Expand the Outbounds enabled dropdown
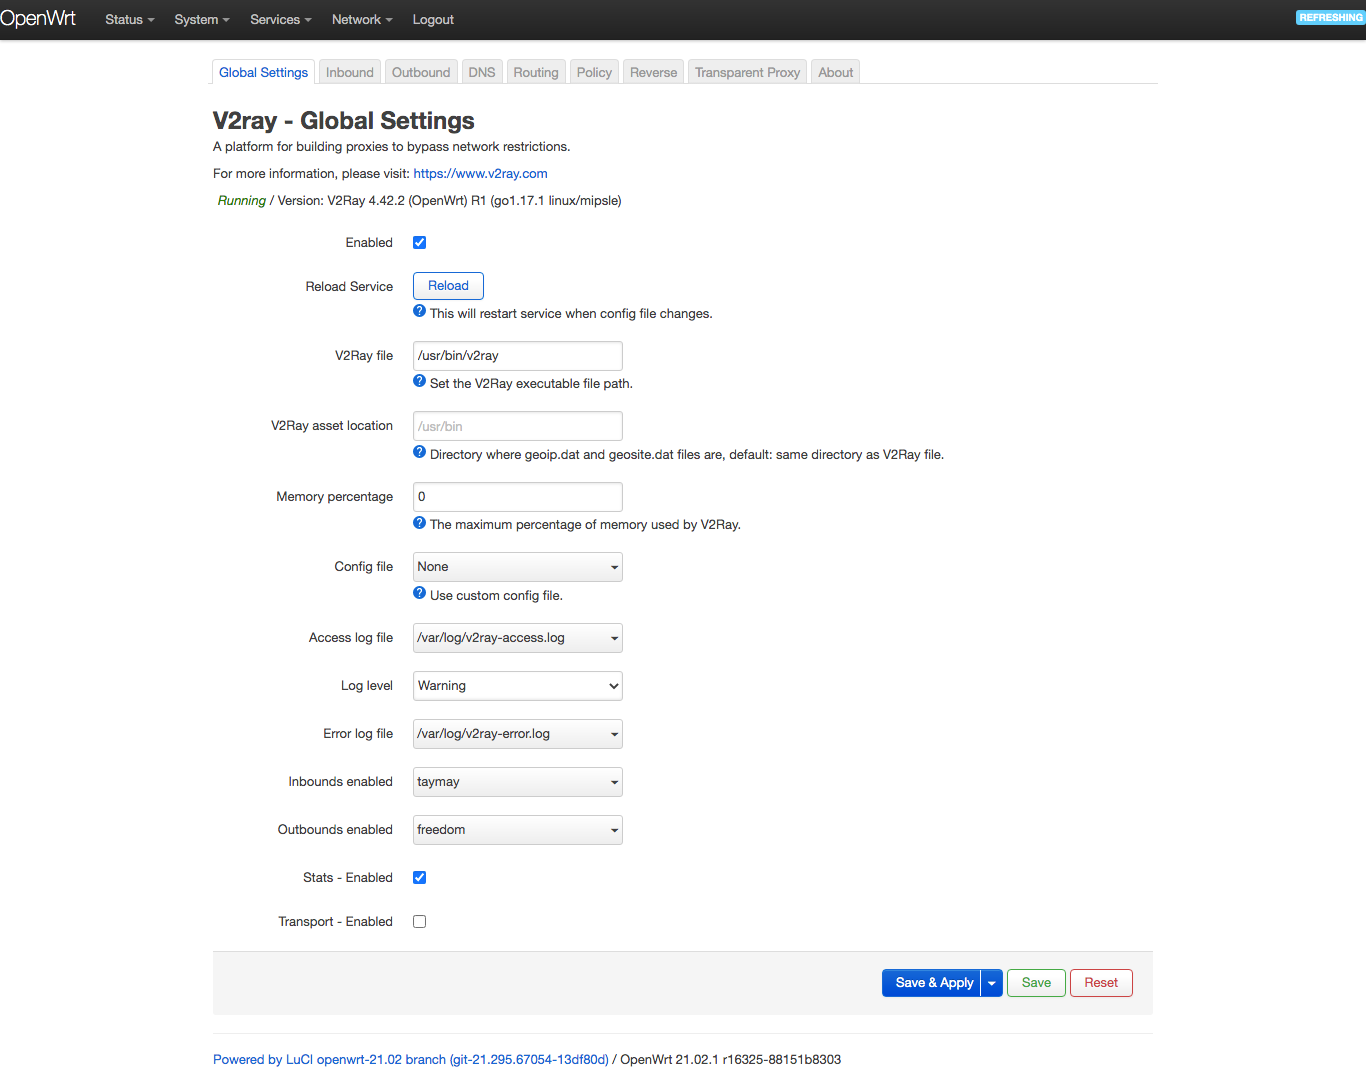 point(518,830)
